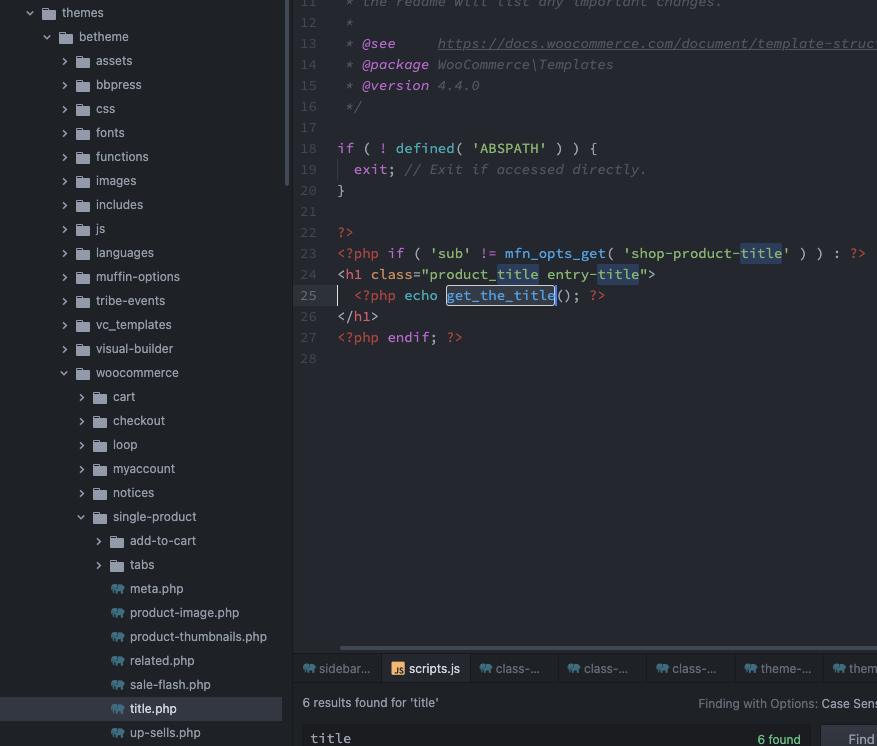
Task: Click the betheme folder icon
Action: 66,37
